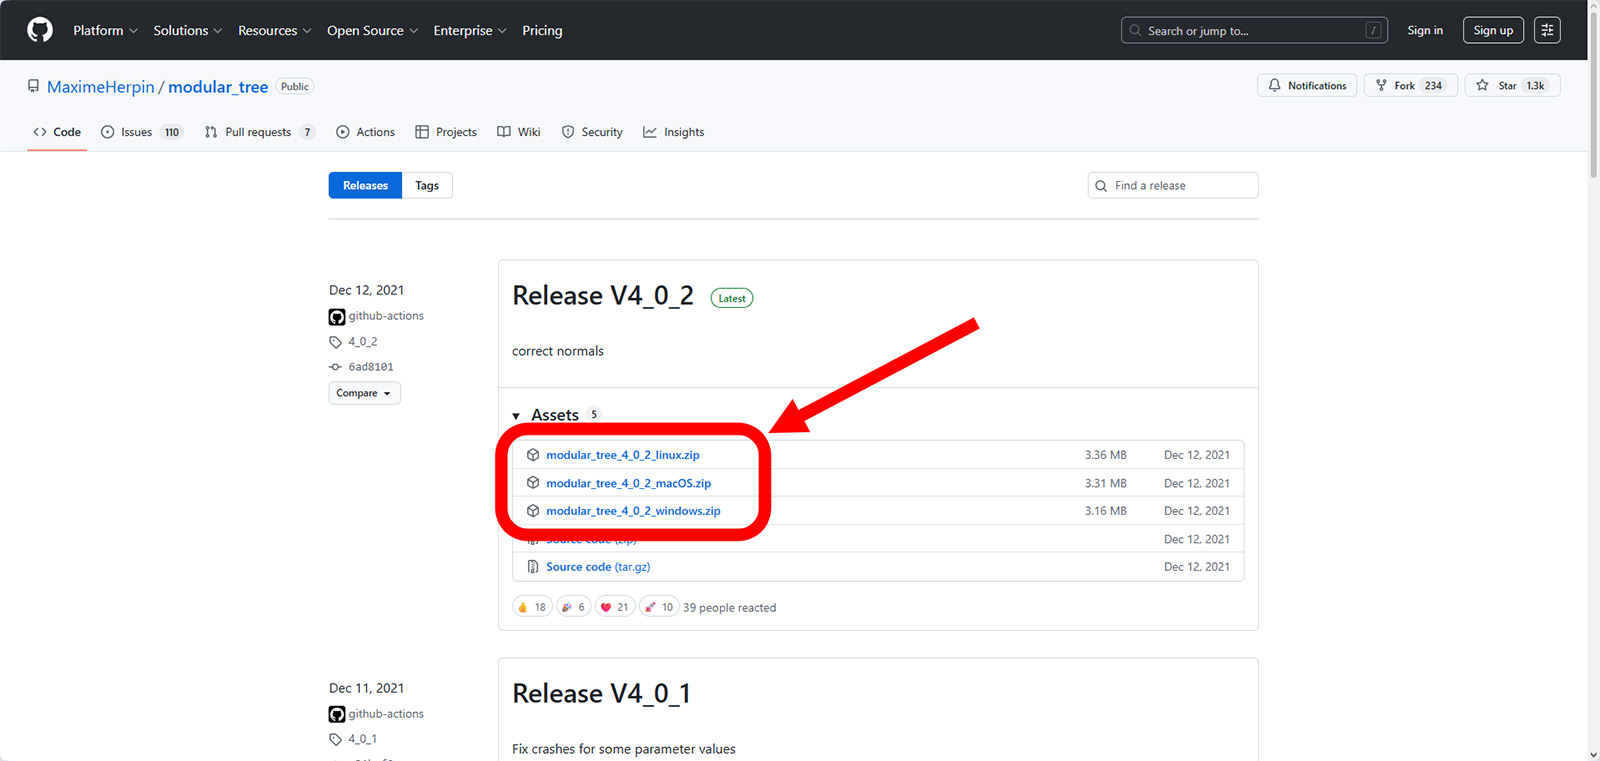
Task: Select the Releases toggle button
Action: click(365, 186)
